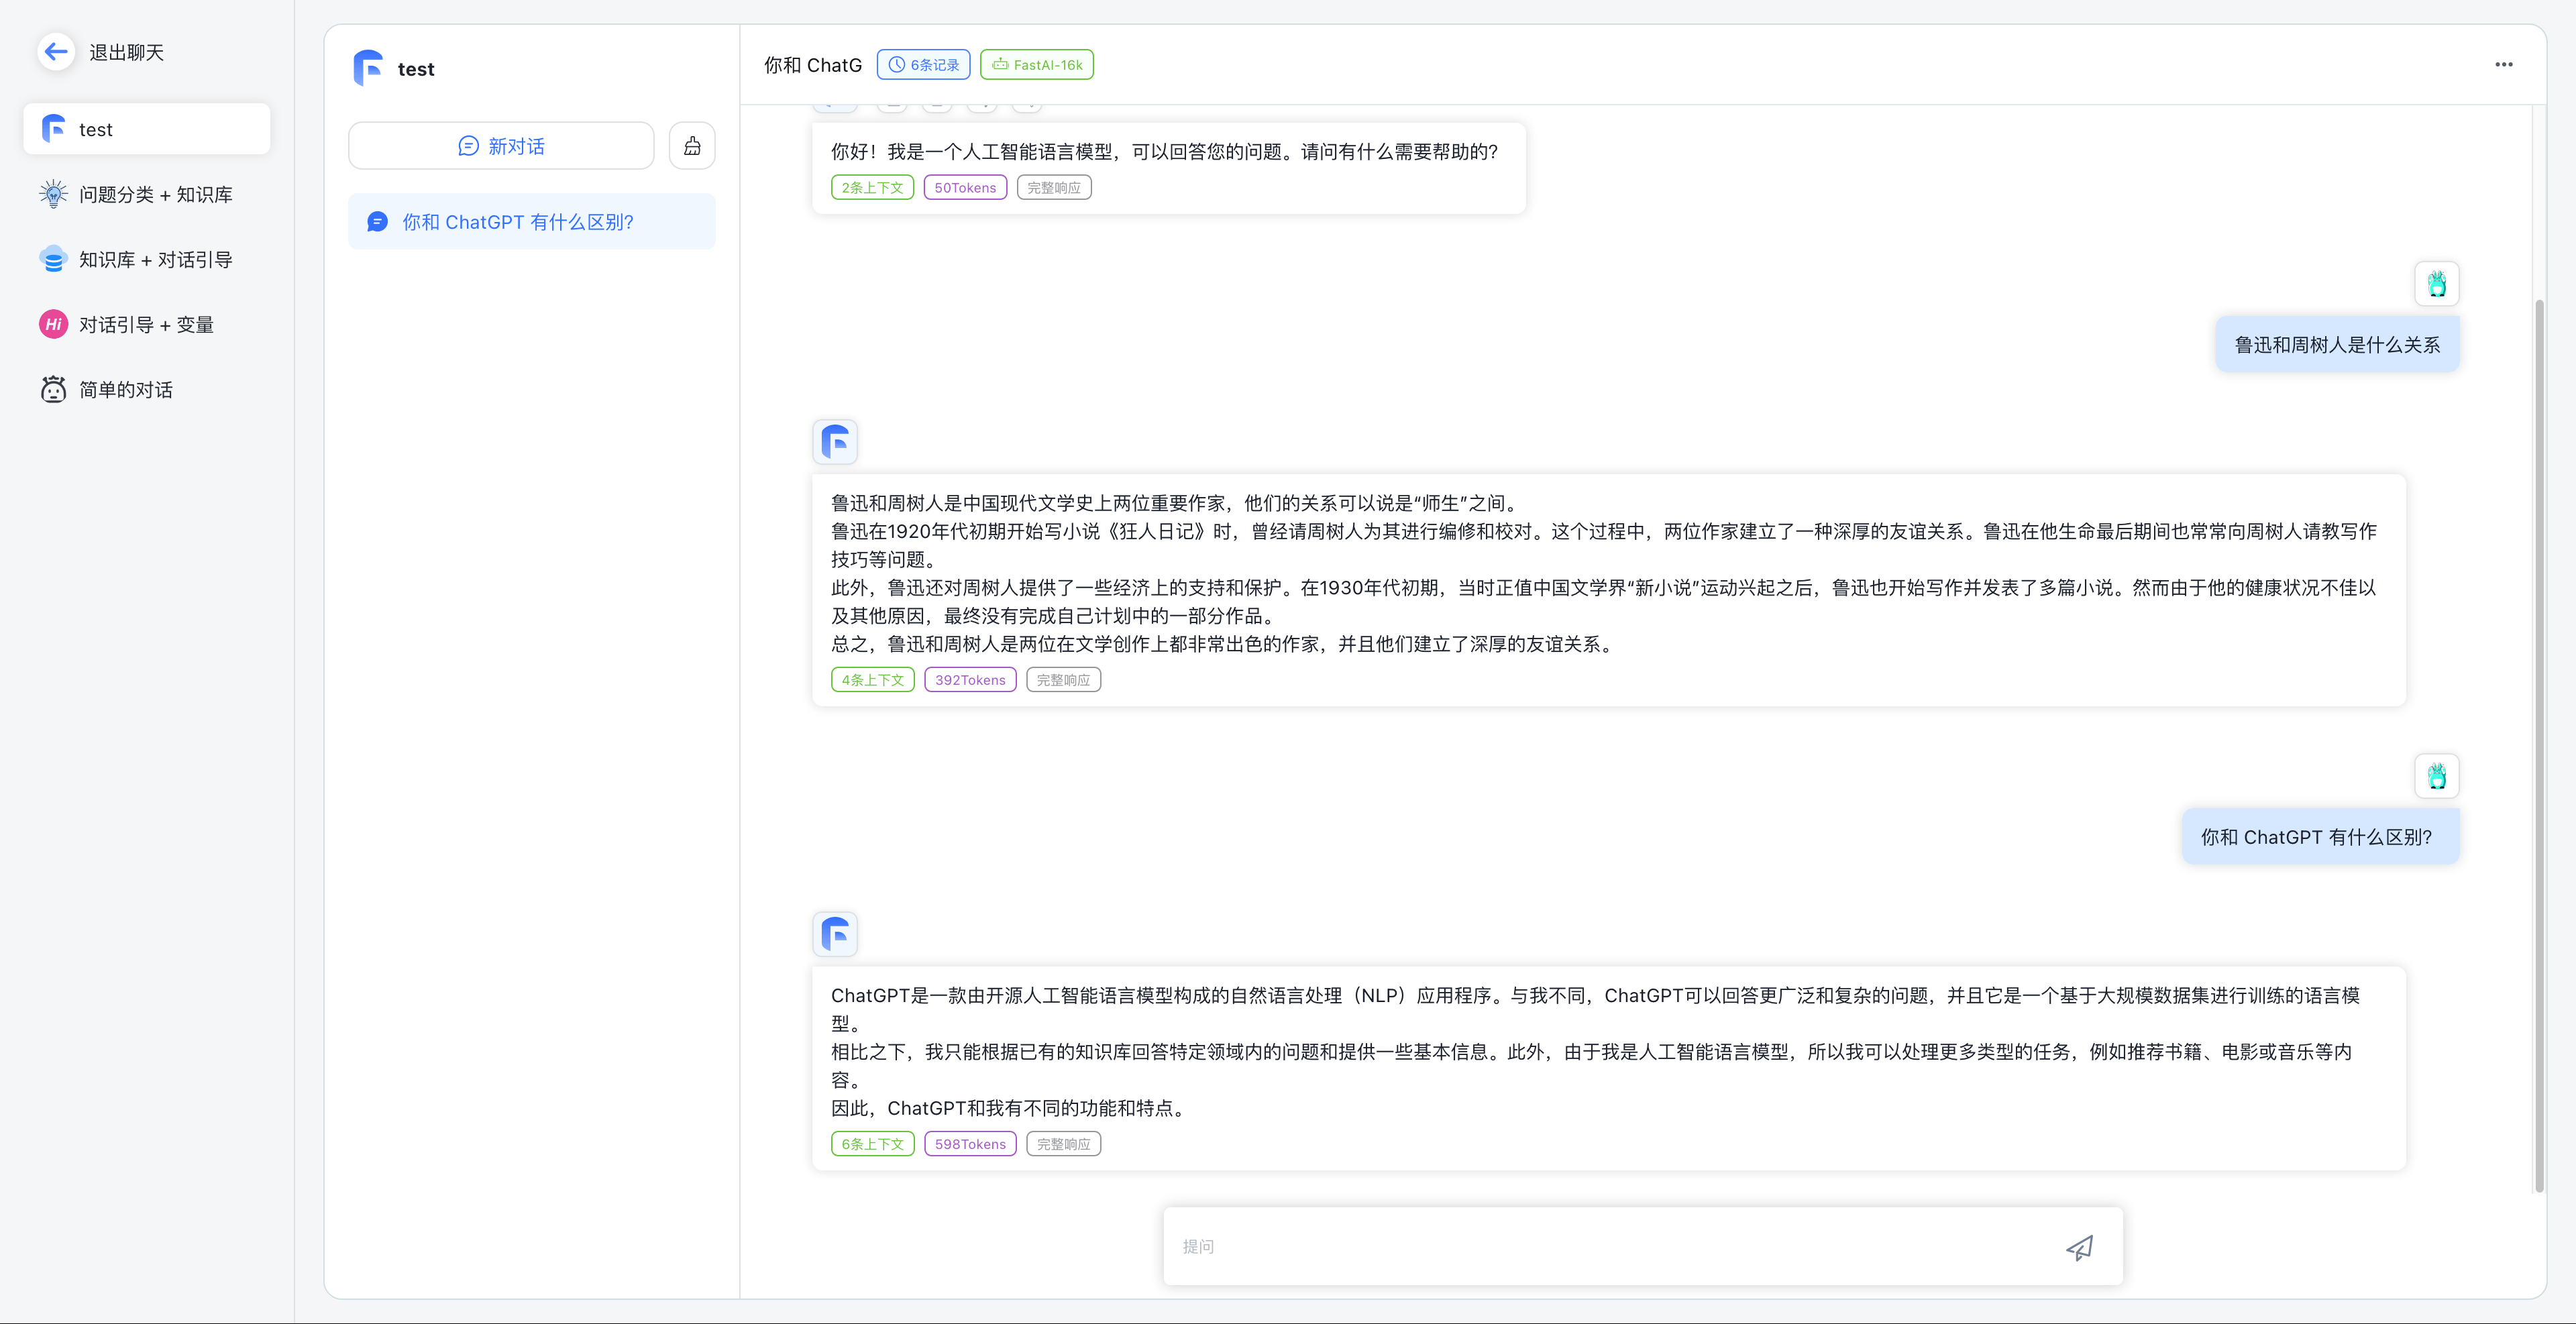
Task: Start a new chat with 新对话
Action: click(x=501, y=146)
